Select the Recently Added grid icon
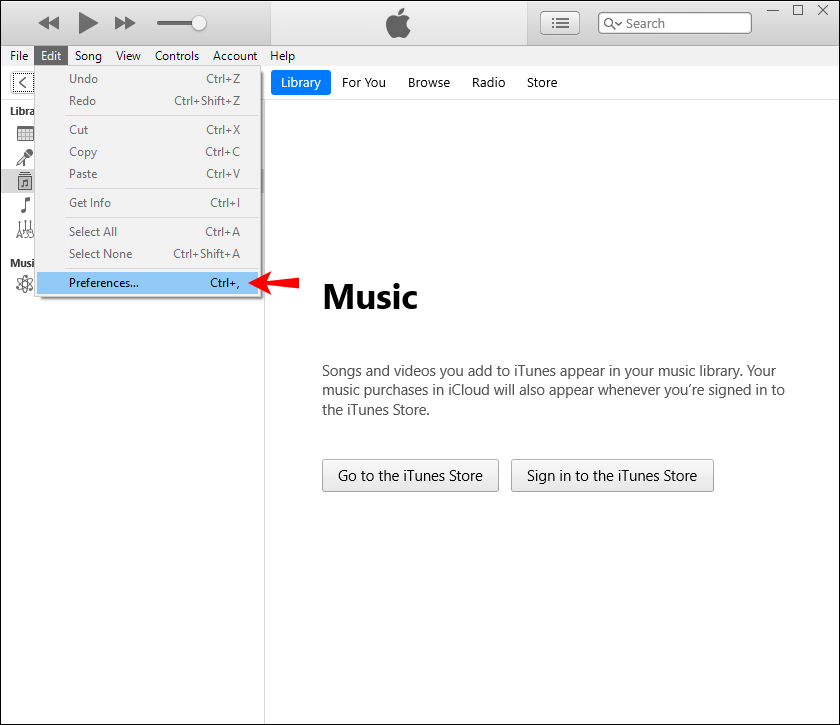Viewport: 840px width, 725px height. [25, 133]
